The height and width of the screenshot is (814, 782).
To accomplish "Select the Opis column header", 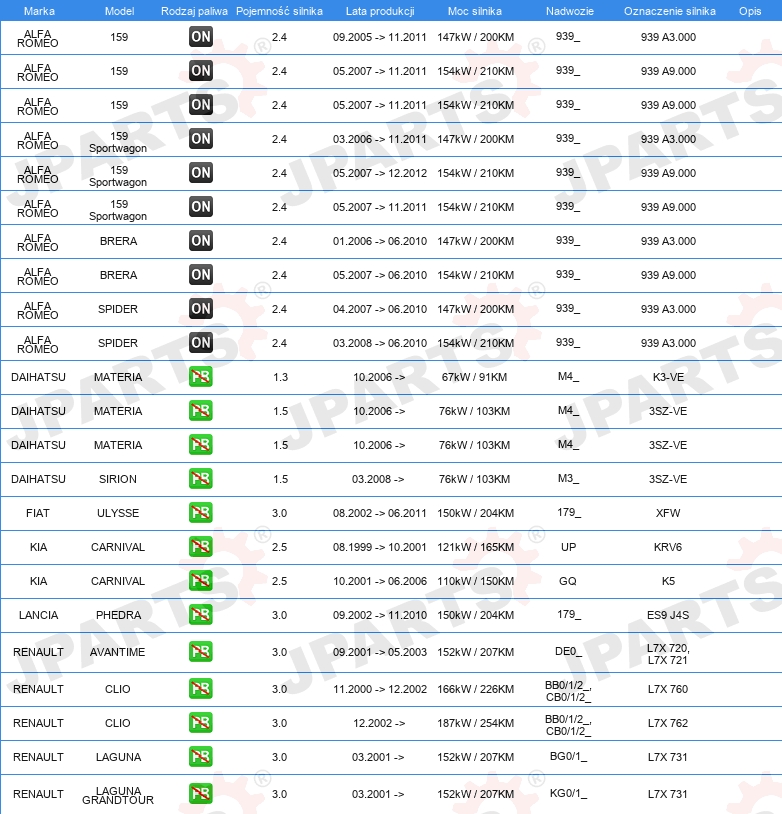I will click(750, 11).
